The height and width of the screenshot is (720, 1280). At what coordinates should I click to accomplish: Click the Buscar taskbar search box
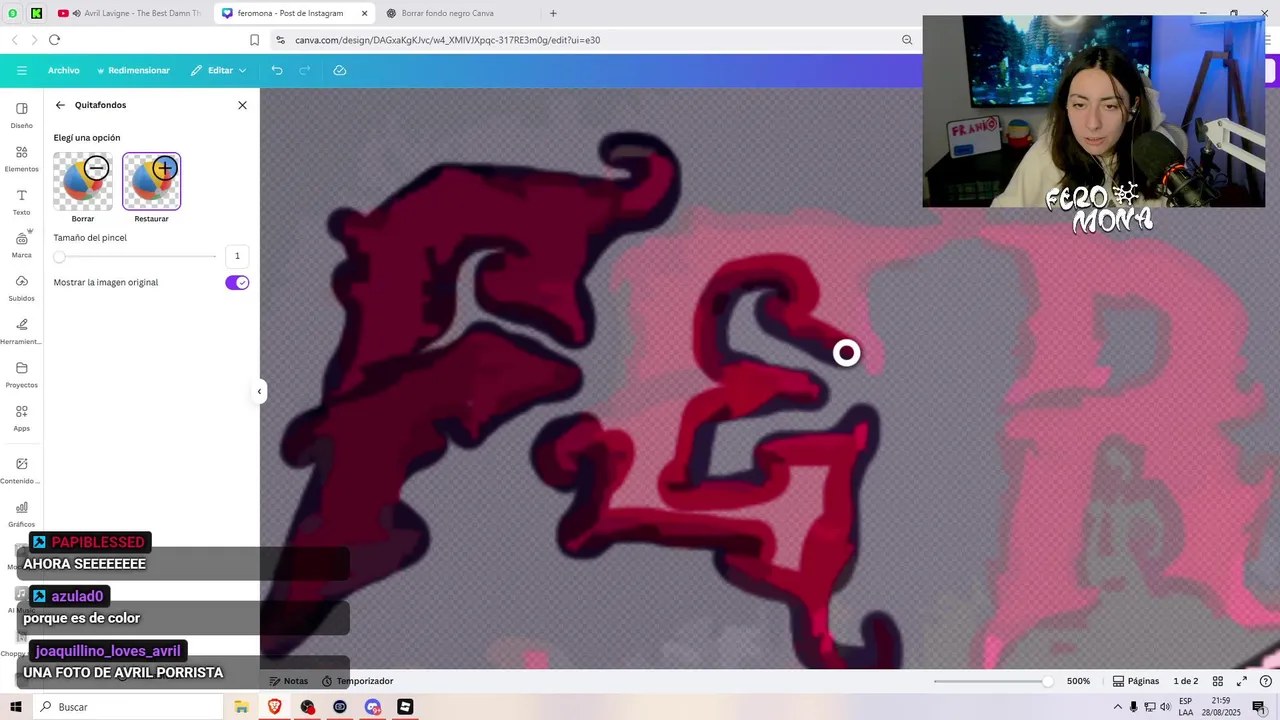(130, 707)
